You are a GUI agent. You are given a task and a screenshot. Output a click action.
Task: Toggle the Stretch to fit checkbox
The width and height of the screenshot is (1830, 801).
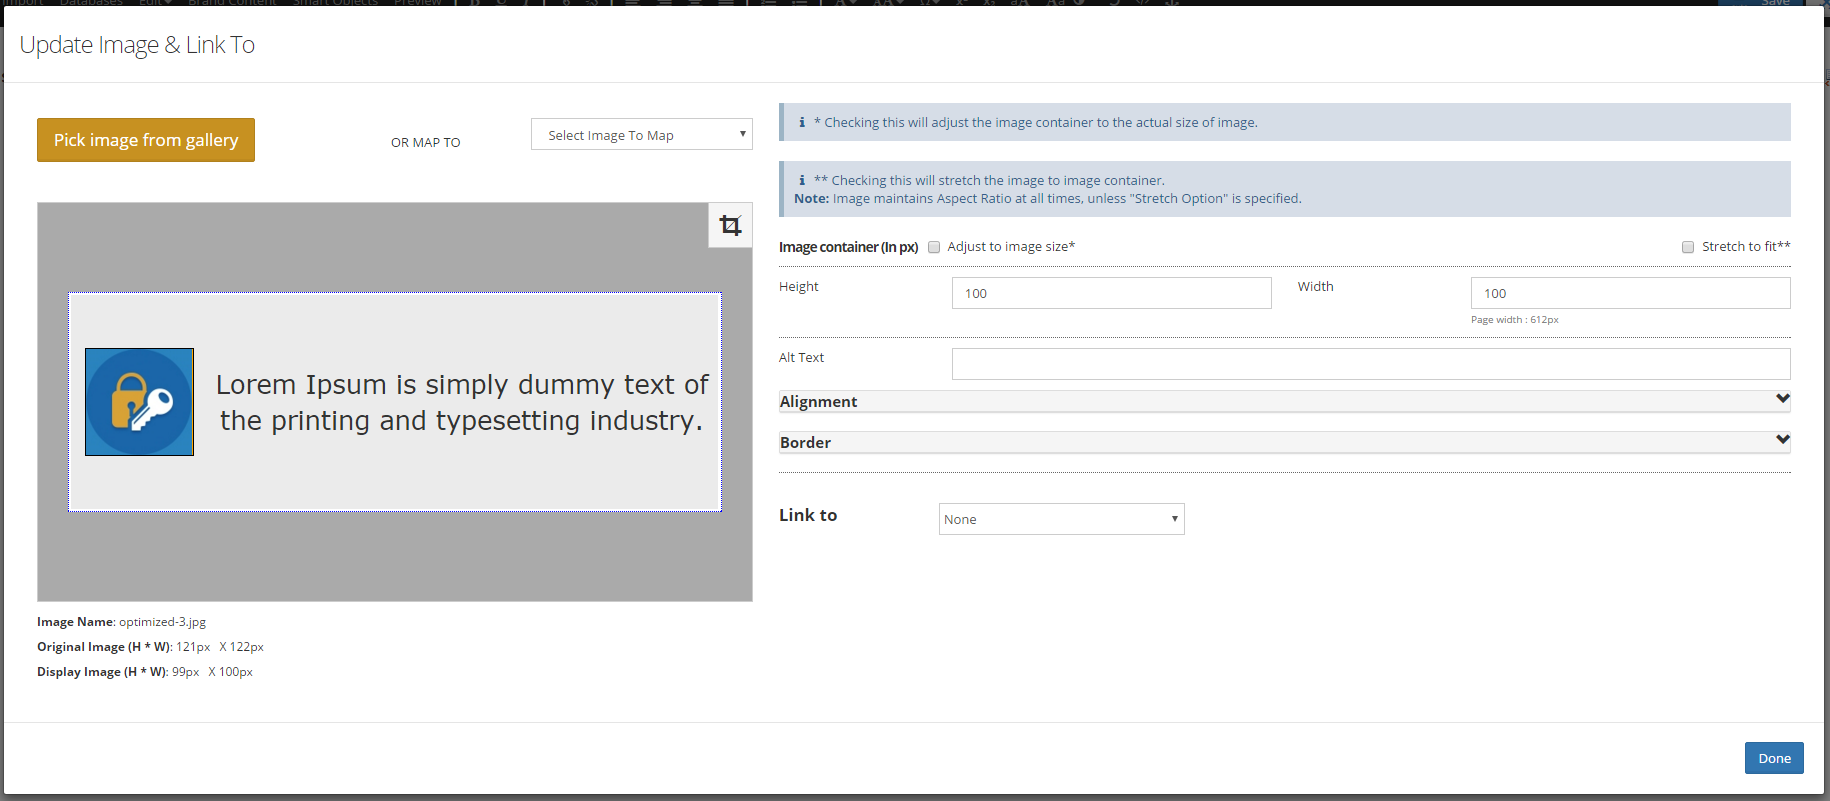tap(1688, 247)
